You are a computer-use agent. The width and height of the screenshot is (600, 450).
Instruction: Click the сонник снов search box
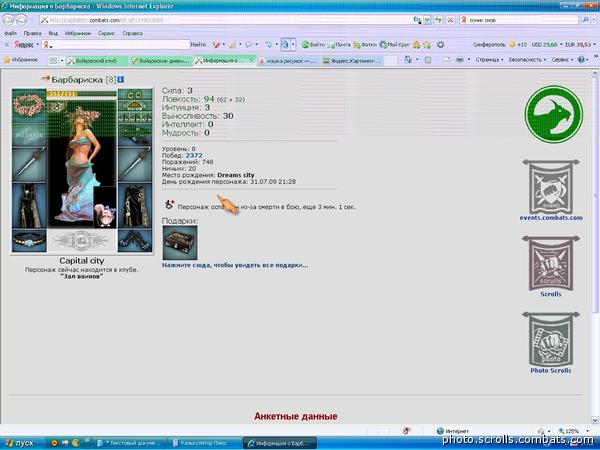(519, 20)
